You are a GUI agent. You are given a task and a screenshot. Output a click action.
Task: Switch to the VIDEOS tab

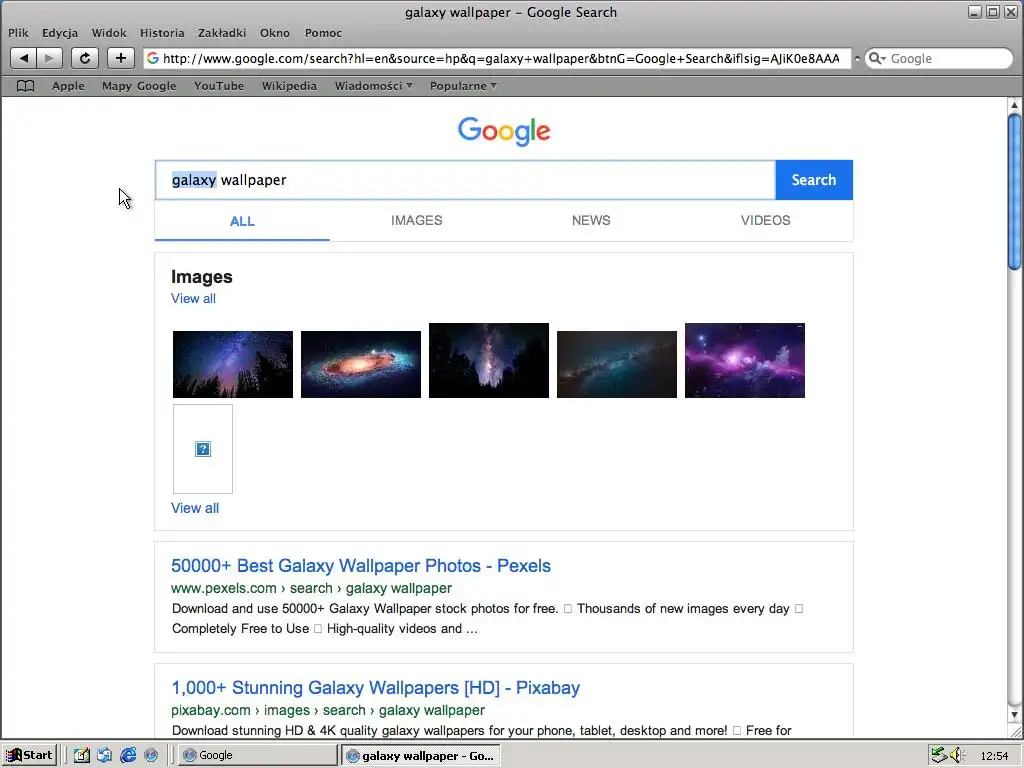point(765,221)
